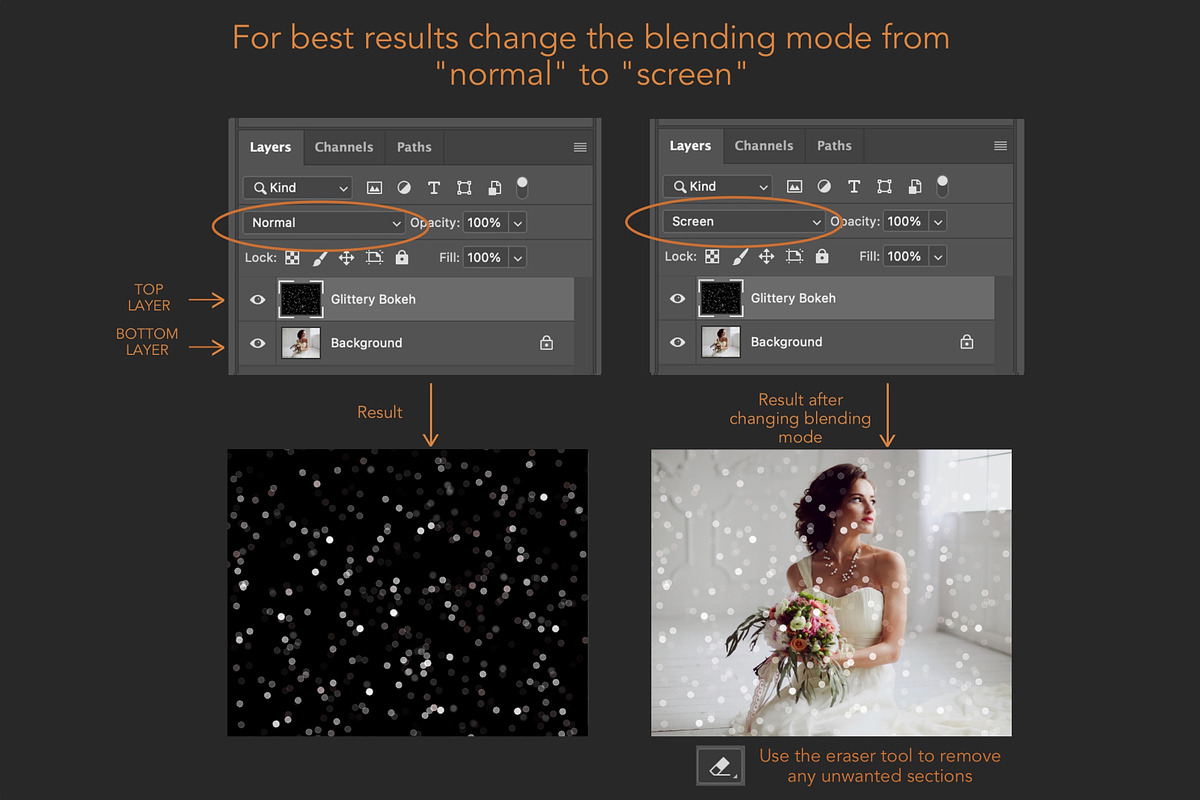Click type layer filter icon in right panel

tap(854, 187)
